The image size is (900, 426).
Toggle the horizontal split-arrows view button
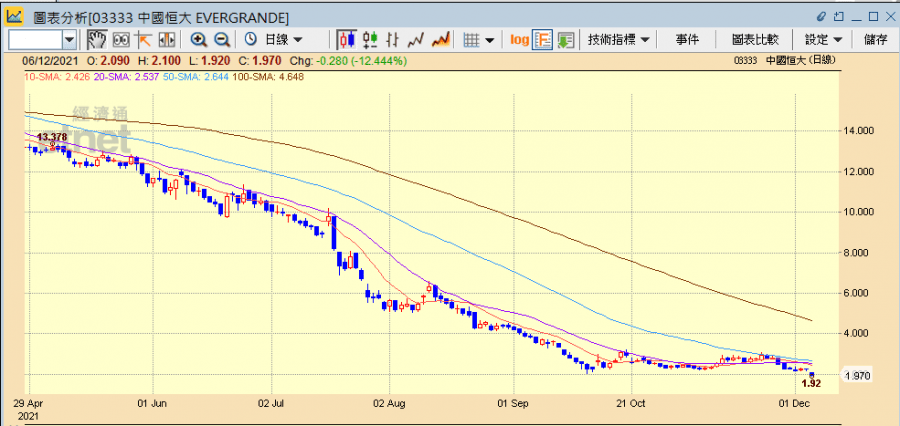(x=167, y=39)
